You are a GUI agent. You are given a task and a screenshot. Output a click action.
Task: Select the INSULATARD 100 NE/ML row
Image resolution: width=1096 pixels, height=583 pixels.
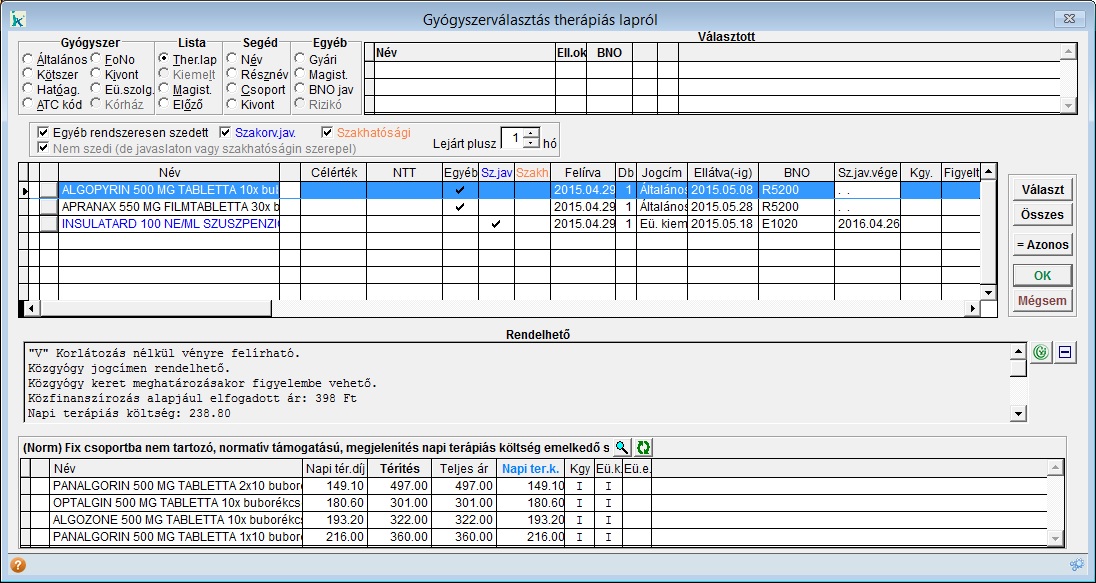point(168,224)
